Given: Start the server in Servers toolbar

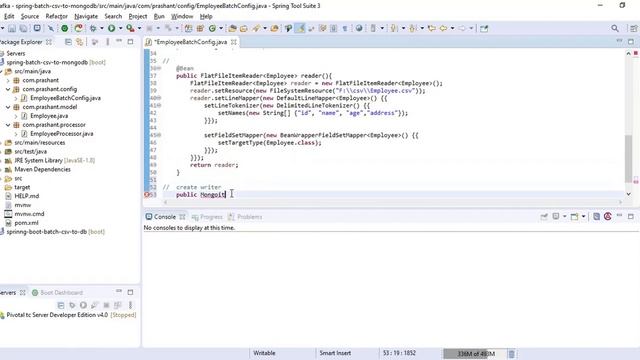Looking at the screenshot, I should tap(83, 305).
